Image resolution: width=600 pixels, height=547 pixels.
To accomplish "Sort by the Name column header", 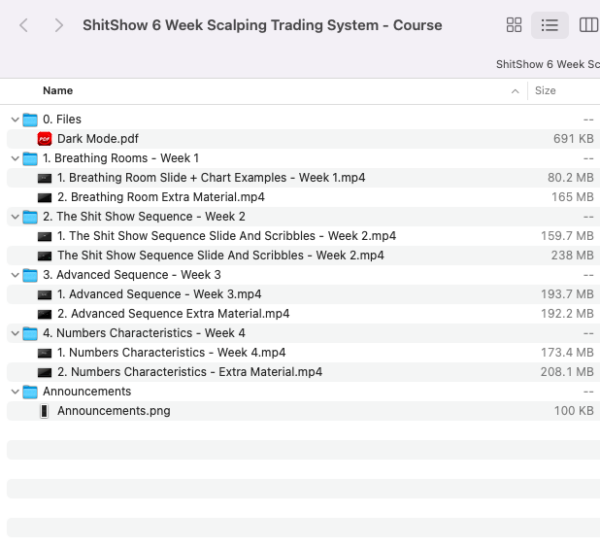I will pyautogui.click(x=58, y=91).
